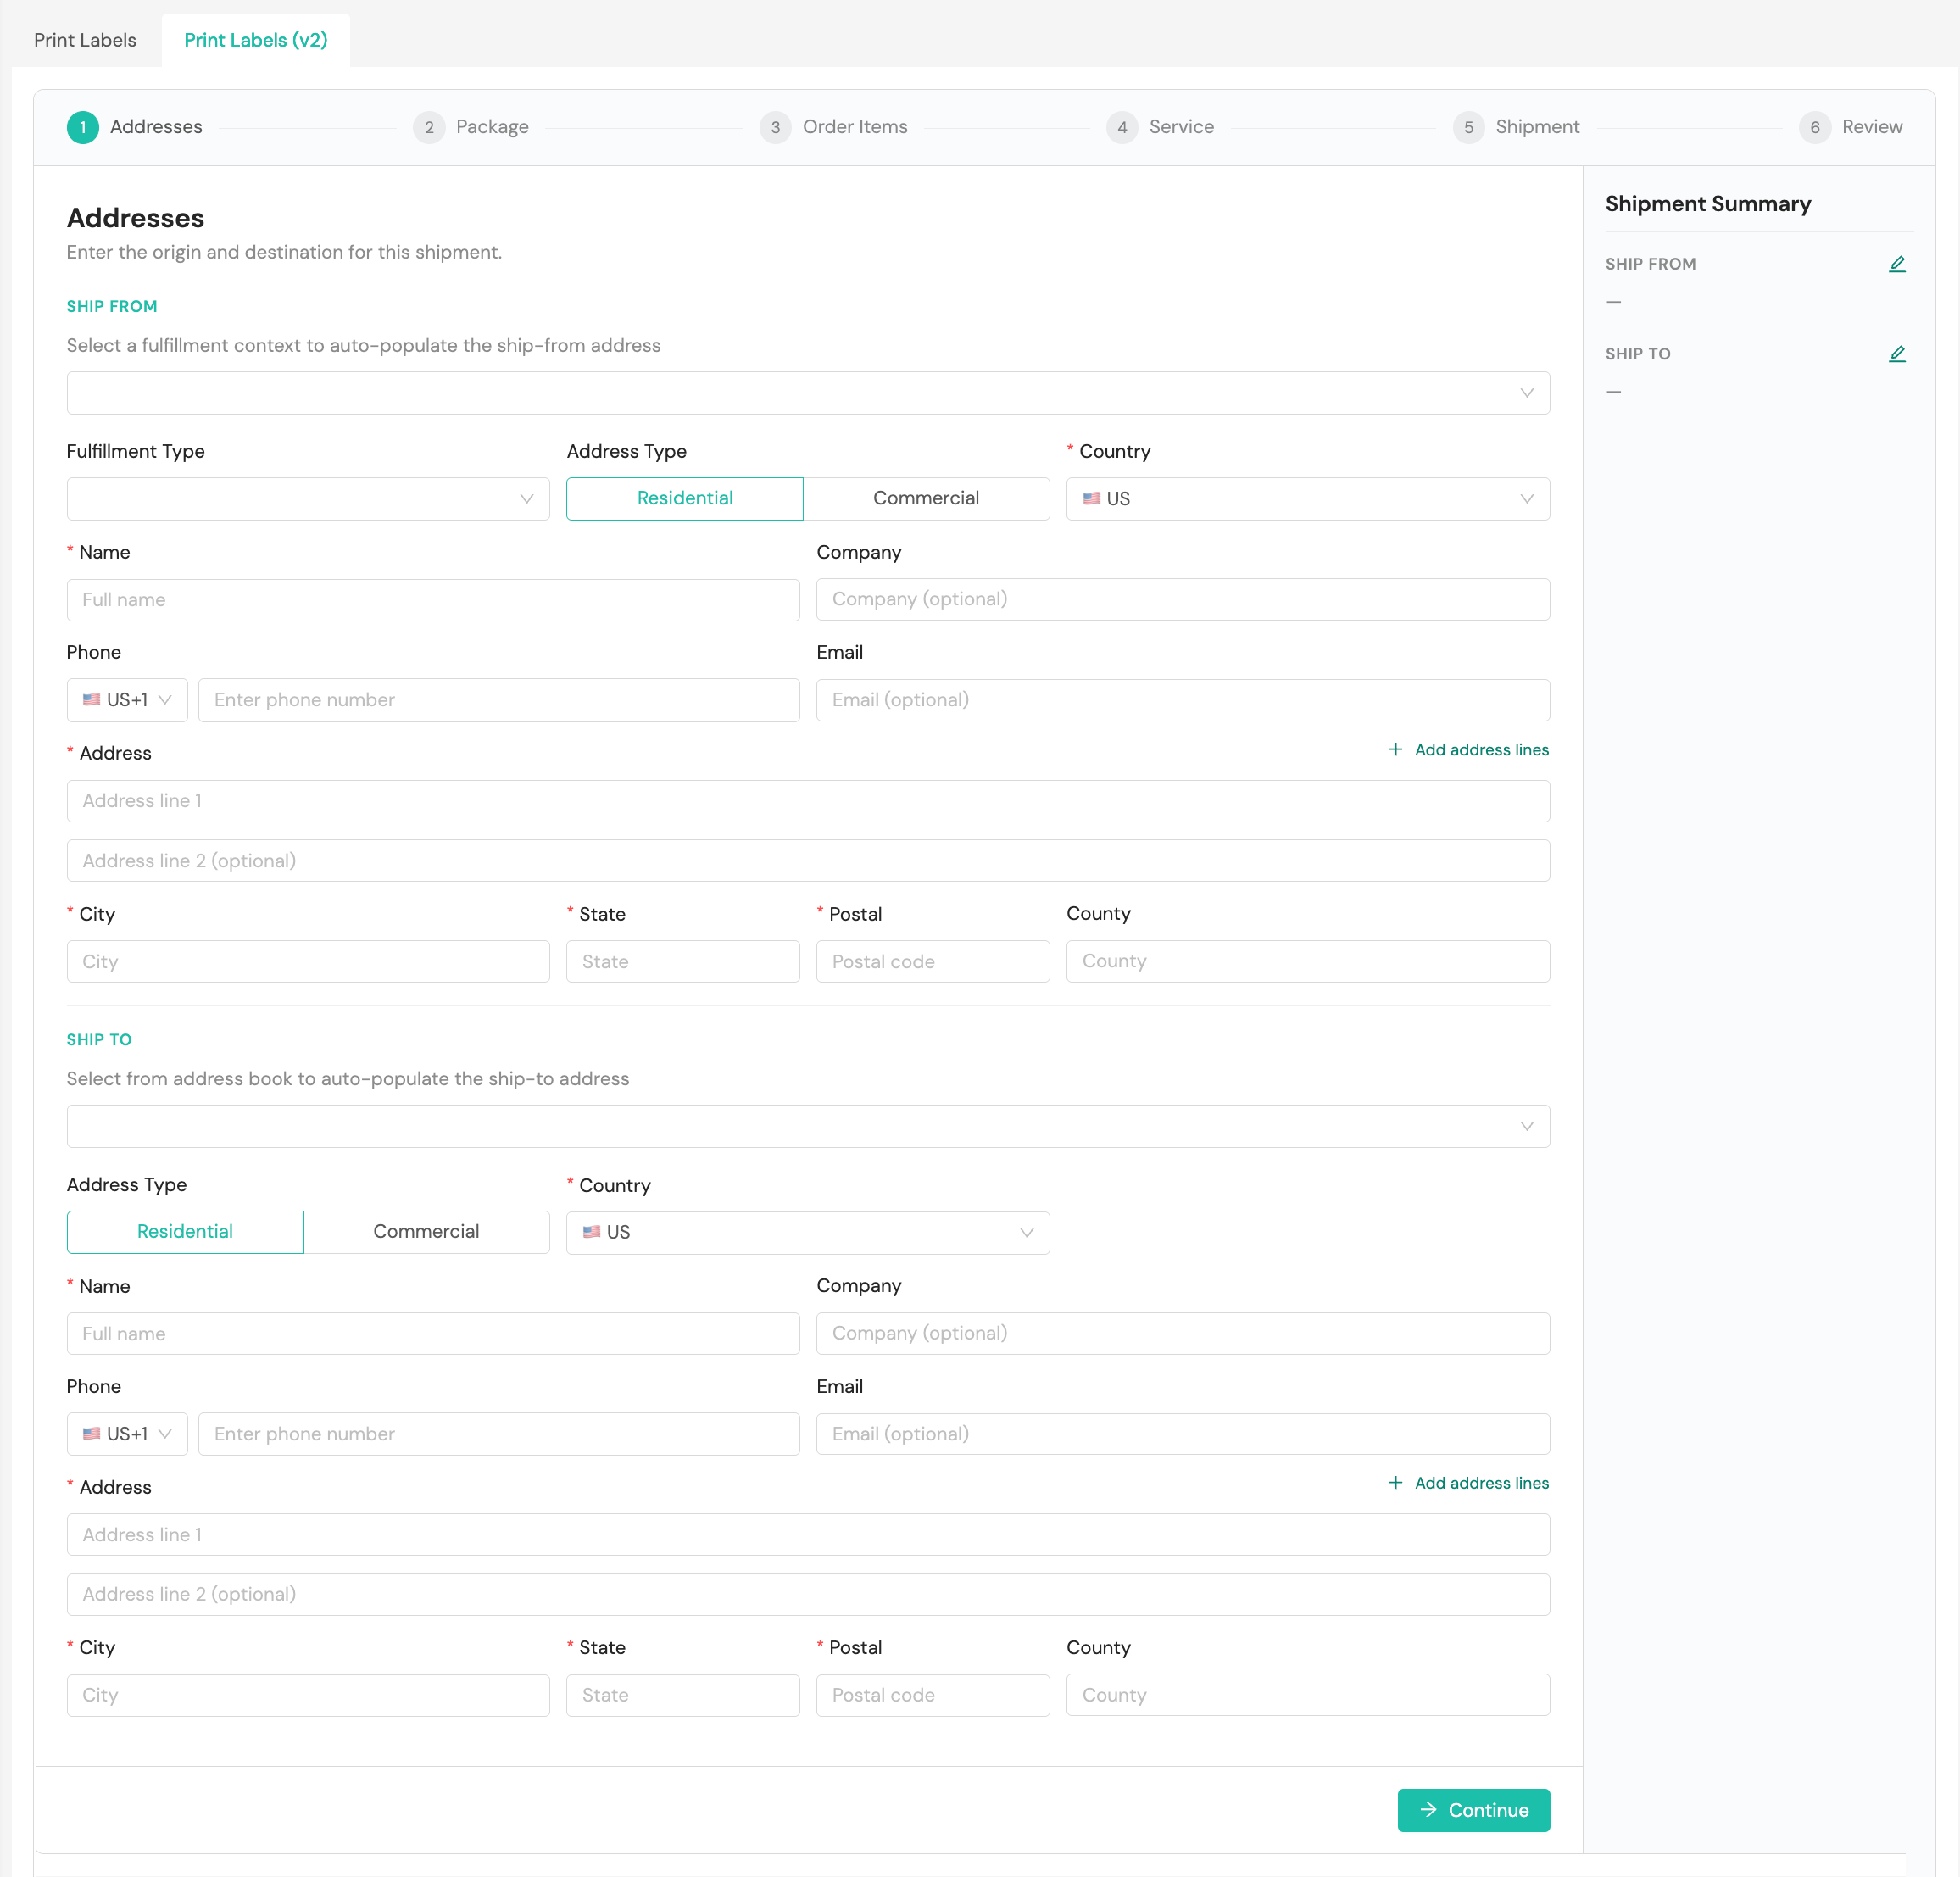Screen dimensions: 1960x1877
Task: Click the Ship From edit pencil icon
Action: tap(1896, 264)
